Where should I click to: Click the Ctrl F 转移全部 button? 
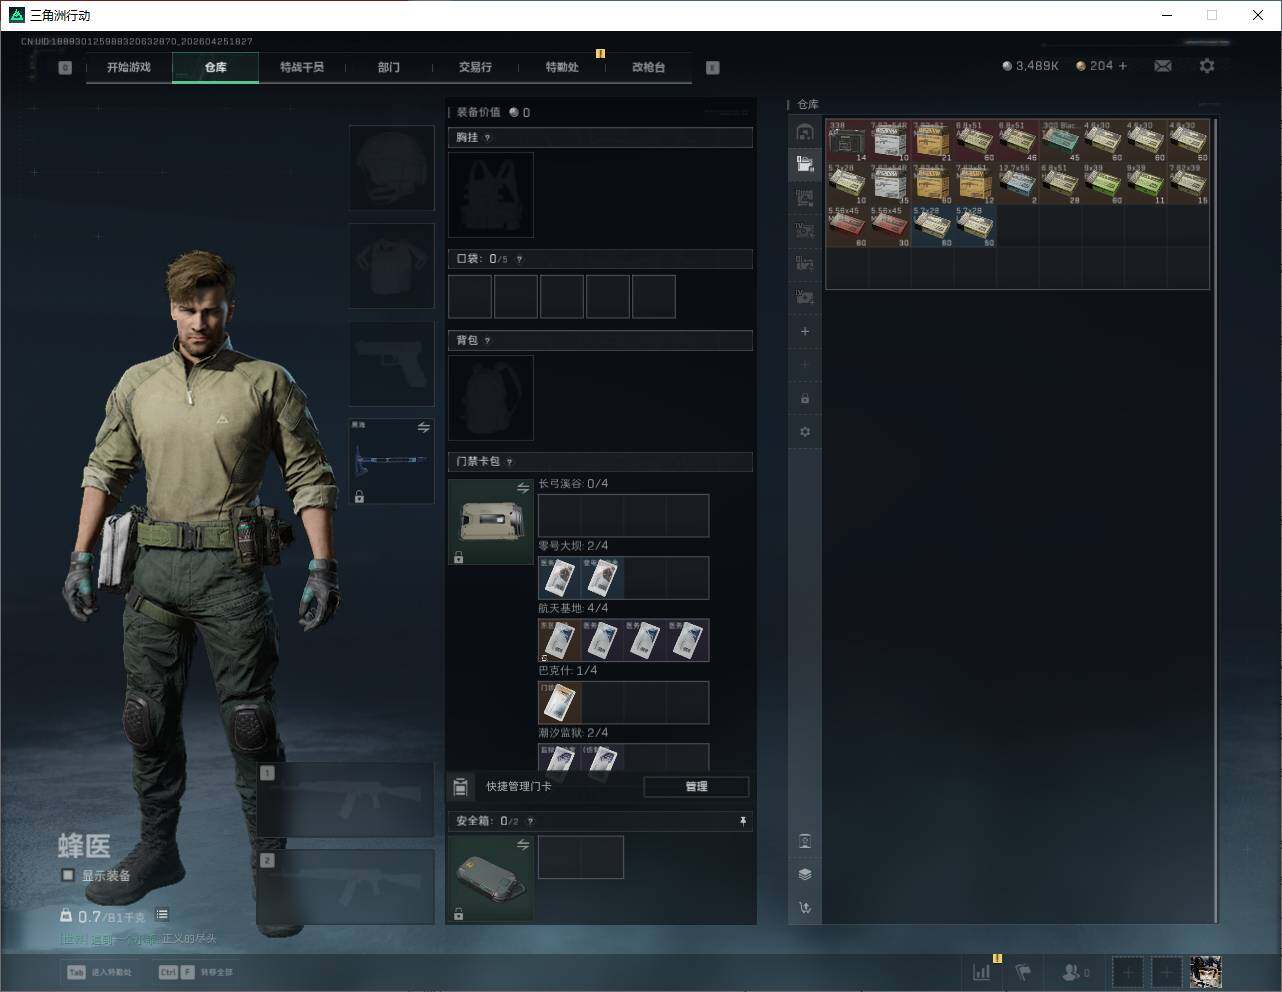(196, 972)
